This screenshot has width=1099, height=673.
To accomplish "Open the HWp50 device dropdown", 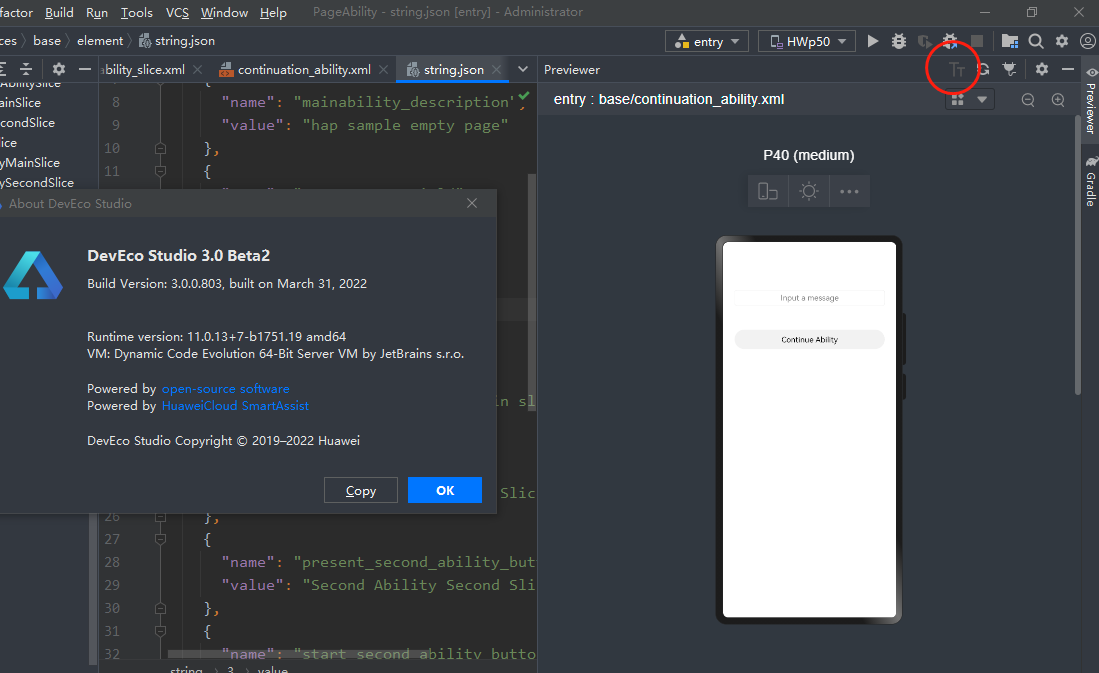I will click(807, 41).
